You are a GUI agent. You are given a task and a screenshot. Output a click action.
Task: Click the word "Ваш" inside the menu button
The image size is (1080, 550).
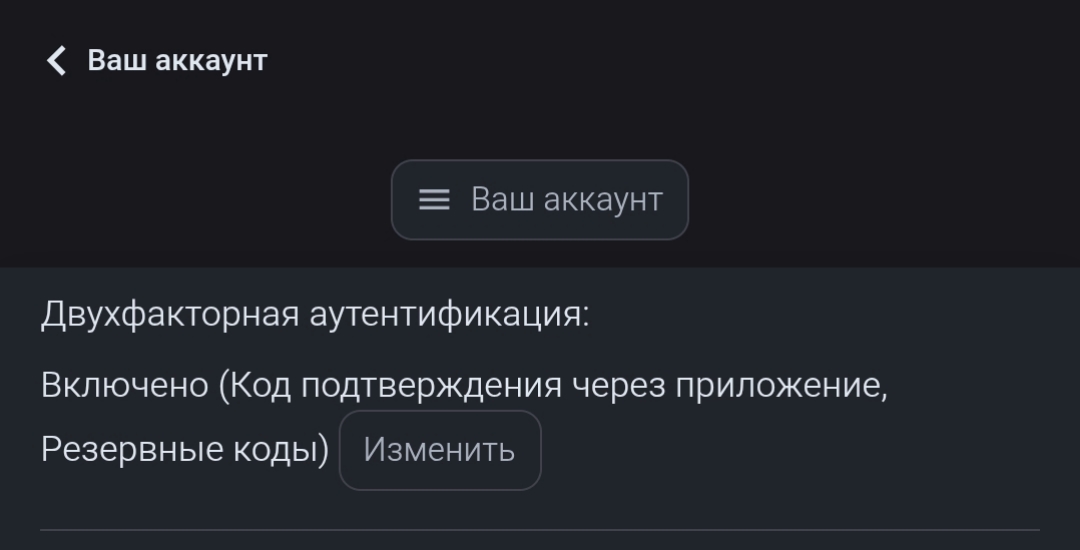(502, 200)
